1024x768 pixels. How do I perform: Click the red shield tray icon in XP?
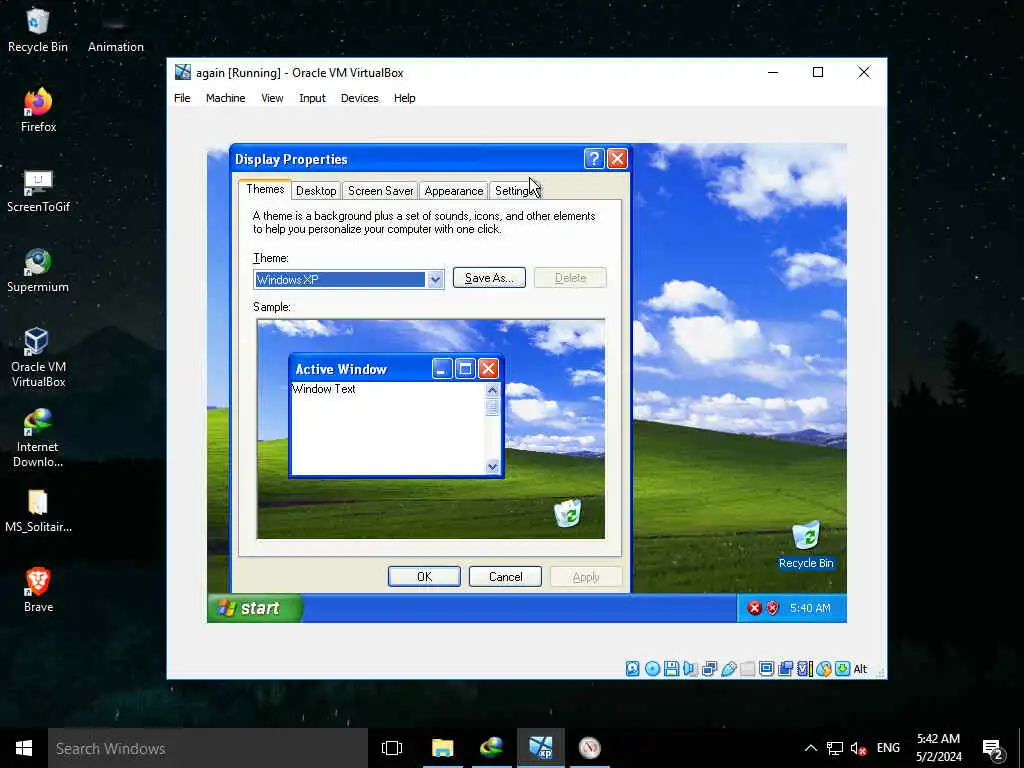773,608
